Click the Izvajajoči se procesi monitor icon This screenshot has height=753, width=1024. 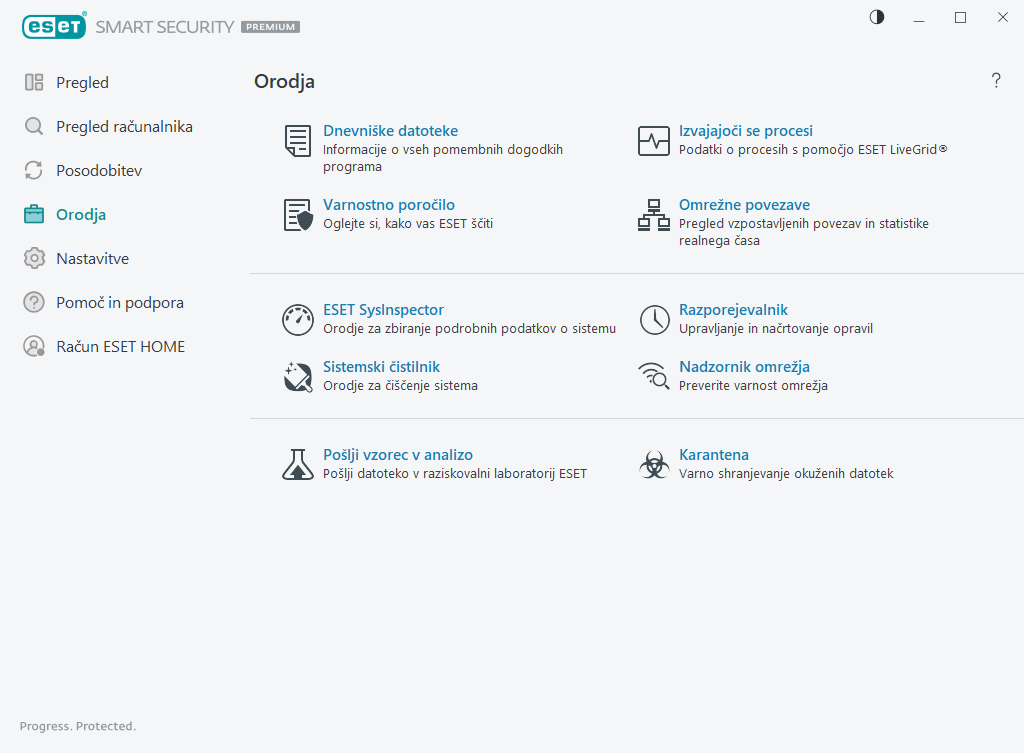coord(654,141)
